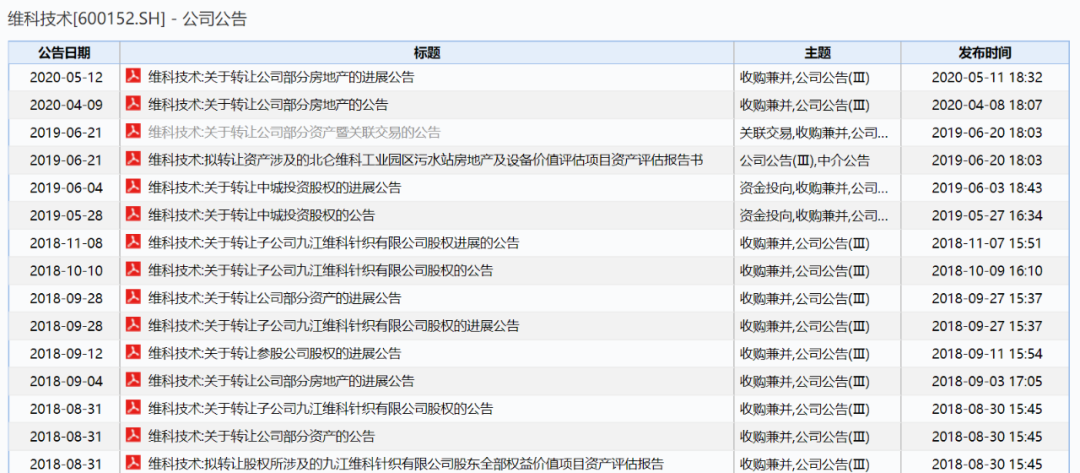Click publish time 2018-10-09 16:10
The width and height of the screenshot is (1080, 473).
tap(987, 270)
